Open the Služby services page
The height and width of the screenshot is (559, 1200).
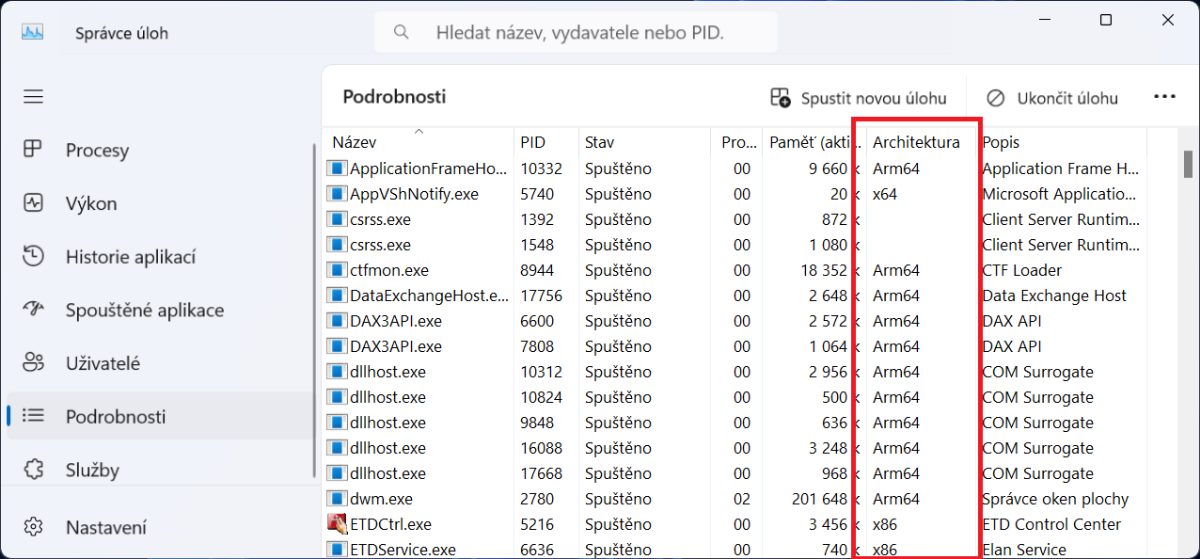tap(92, 470)
